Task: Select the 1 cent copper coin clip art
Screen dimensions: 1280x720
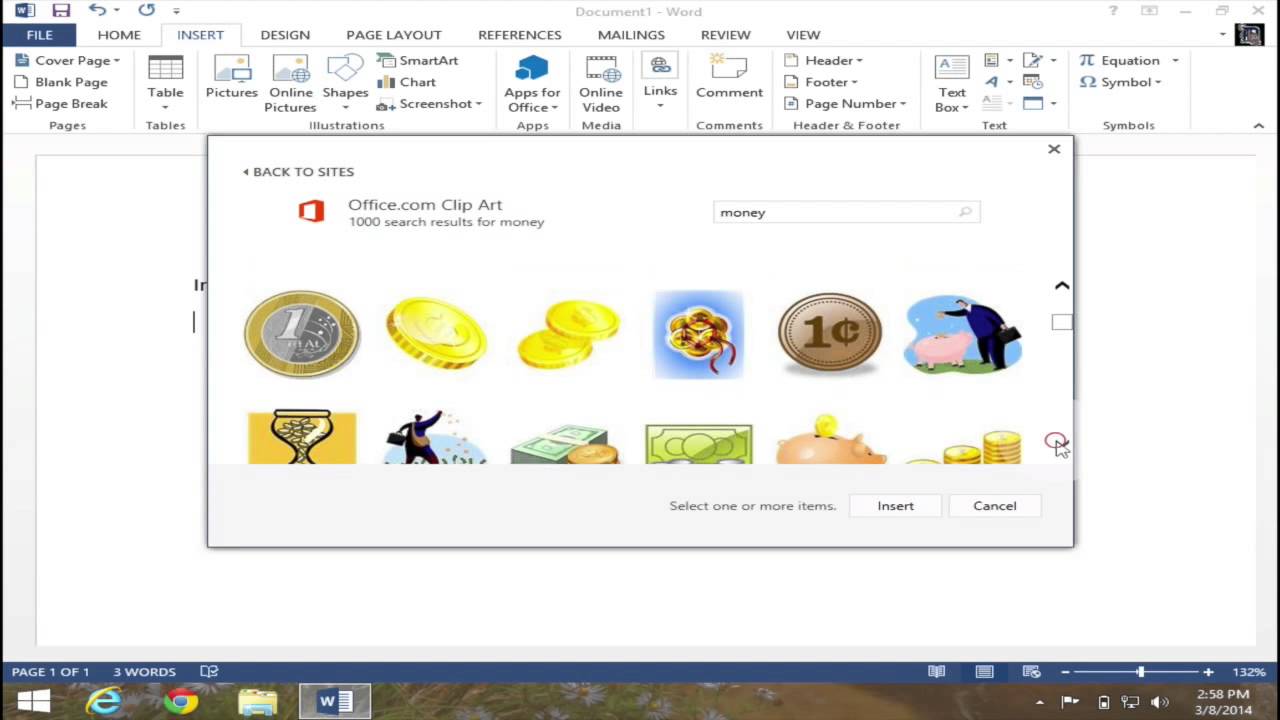Action: [829, 333]
